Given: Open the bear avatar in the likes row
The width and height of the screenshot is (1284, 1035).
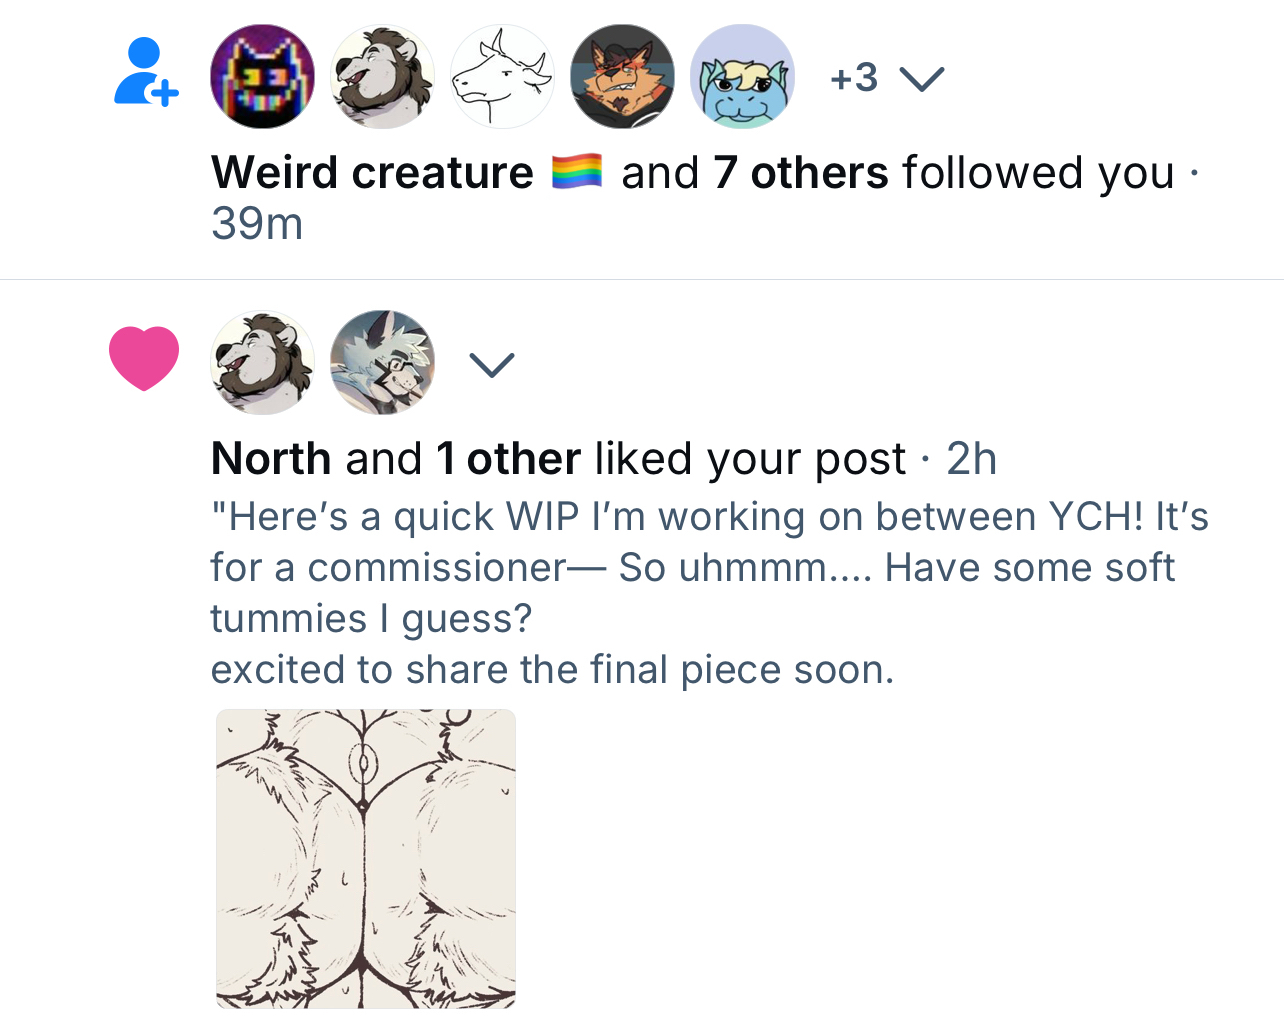Looking at the screenshot, I should pos(262,362).
